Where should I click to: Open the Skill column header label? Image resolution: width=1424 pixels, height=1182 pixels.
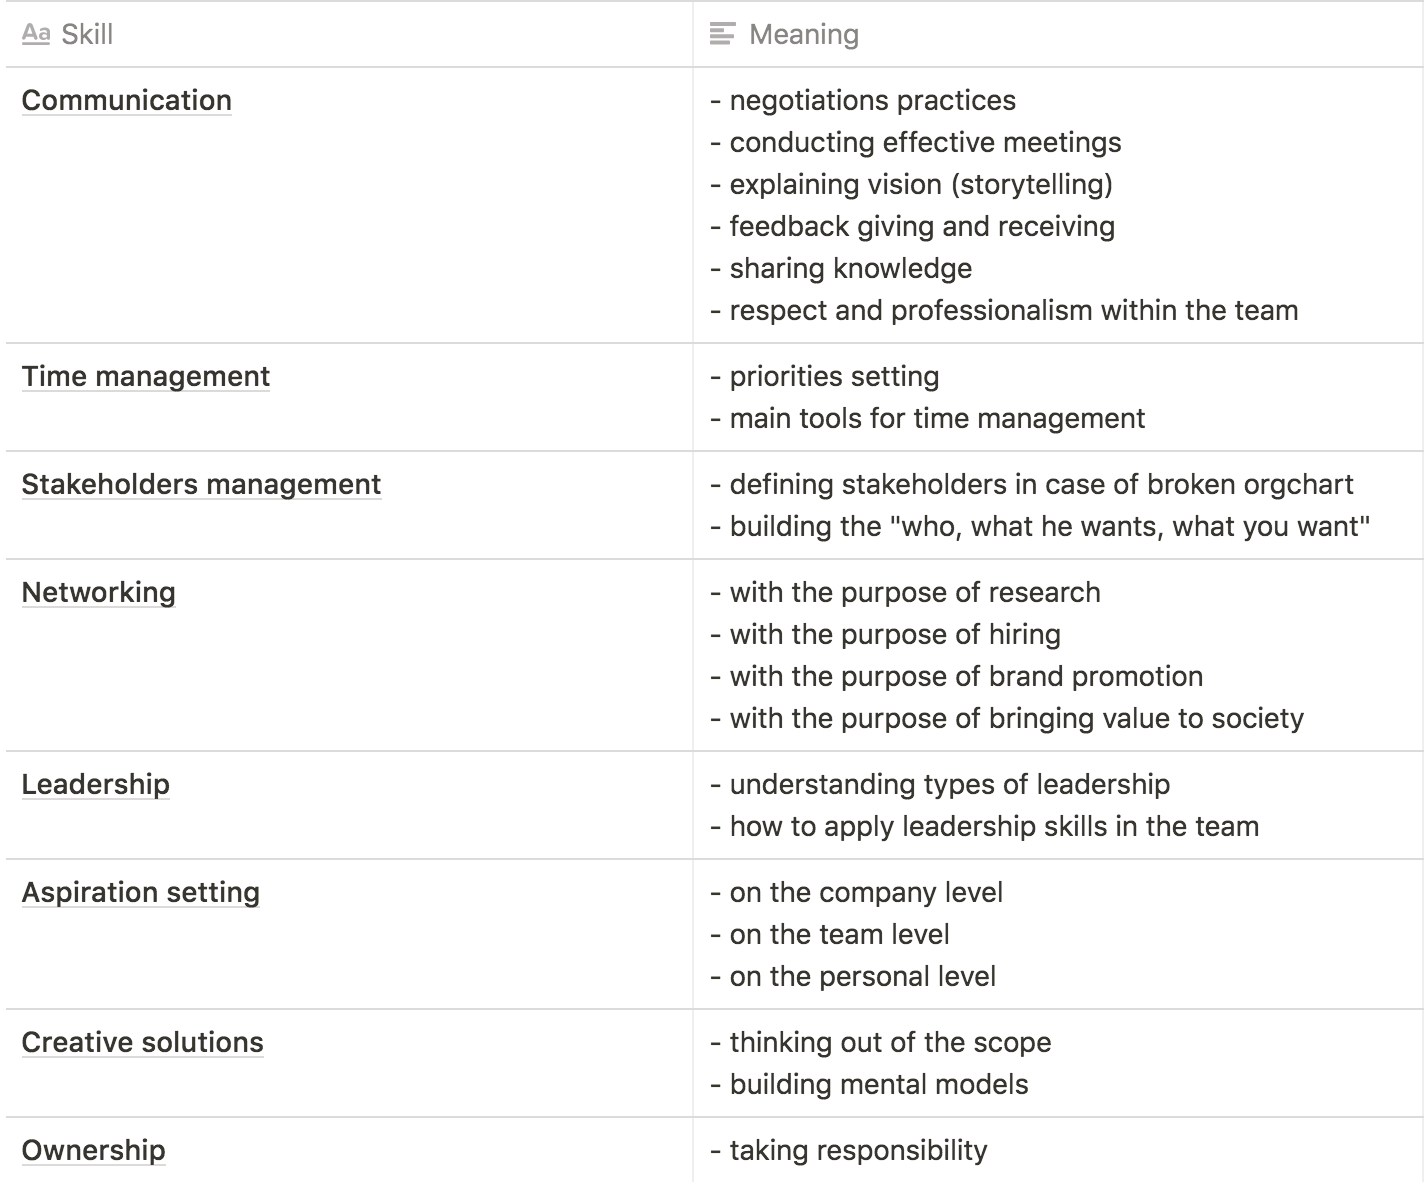[x=87, y=34]
